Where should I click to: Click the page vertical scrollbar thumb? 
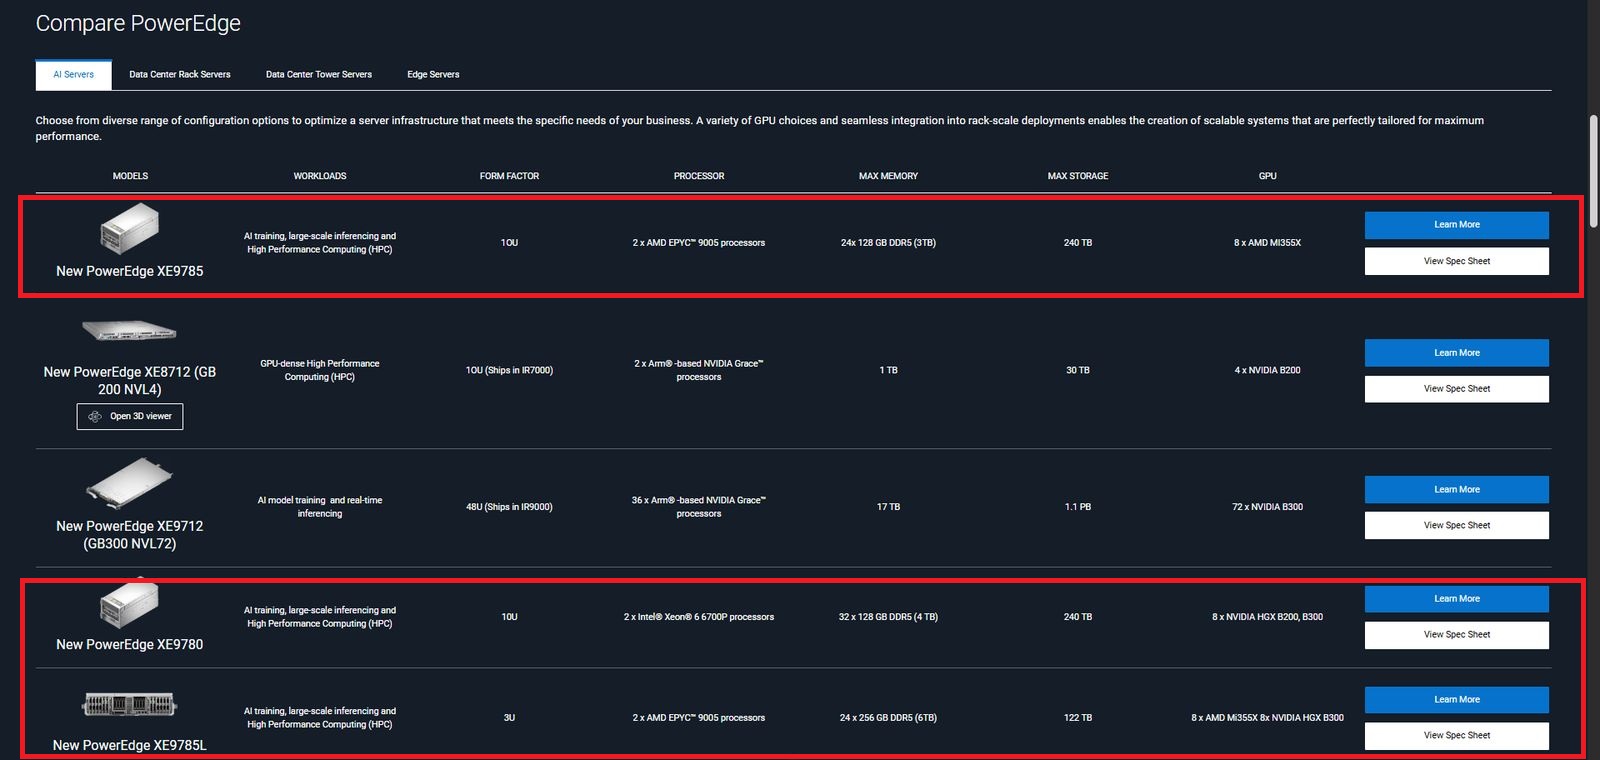(x=1594, y=170)
